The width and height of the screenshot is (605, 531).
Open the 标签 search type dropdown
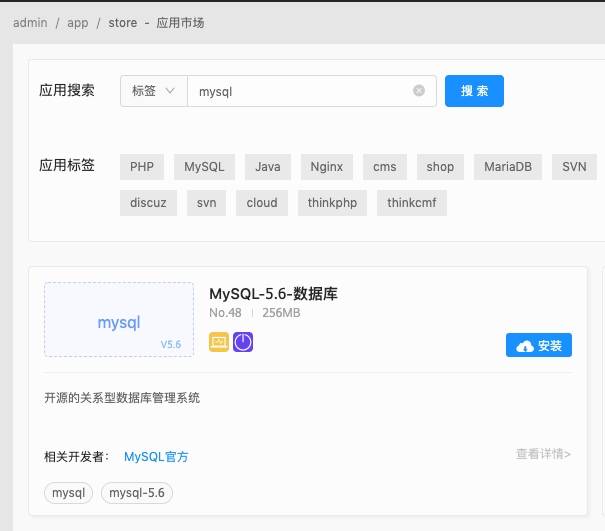pos(154,91)
